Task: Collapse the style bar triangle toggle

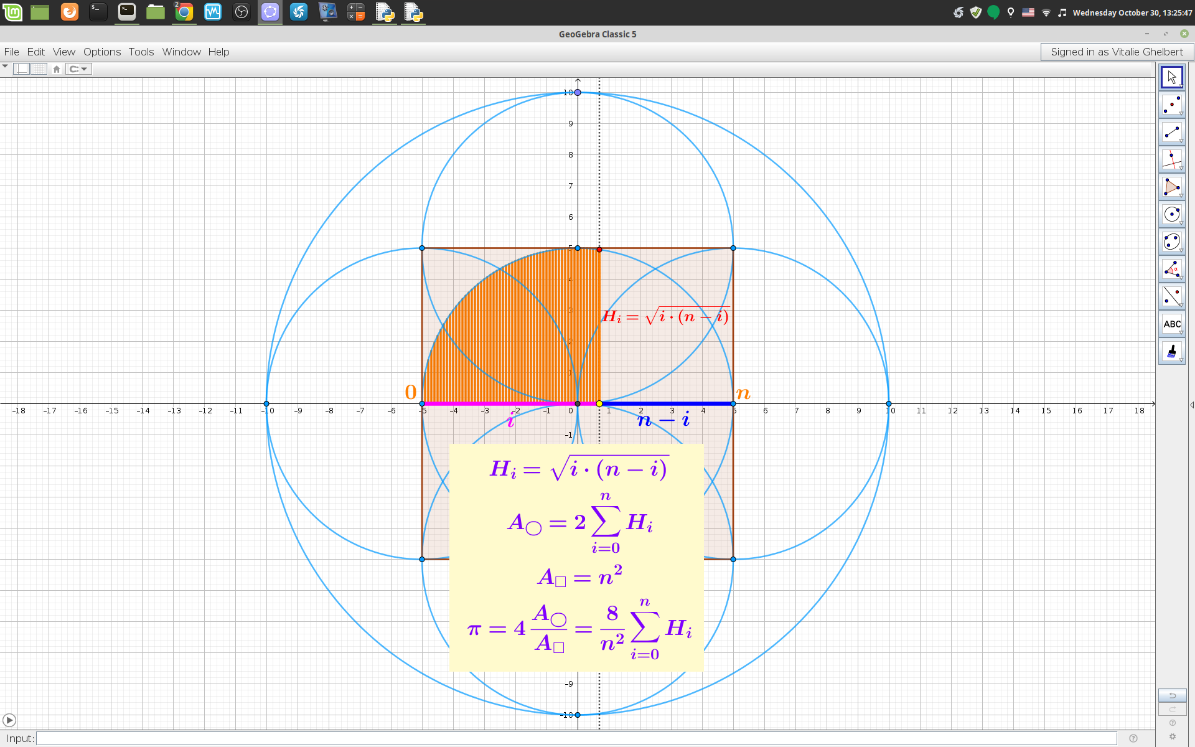Action: click(x=5, y=67)
